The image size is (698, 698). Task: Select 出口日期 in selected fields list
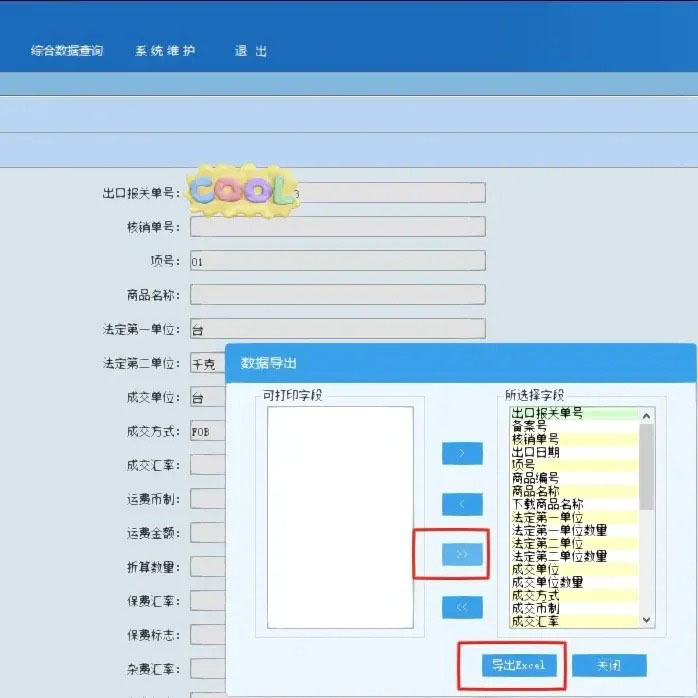pyautogui.click(x=574, y=452)
